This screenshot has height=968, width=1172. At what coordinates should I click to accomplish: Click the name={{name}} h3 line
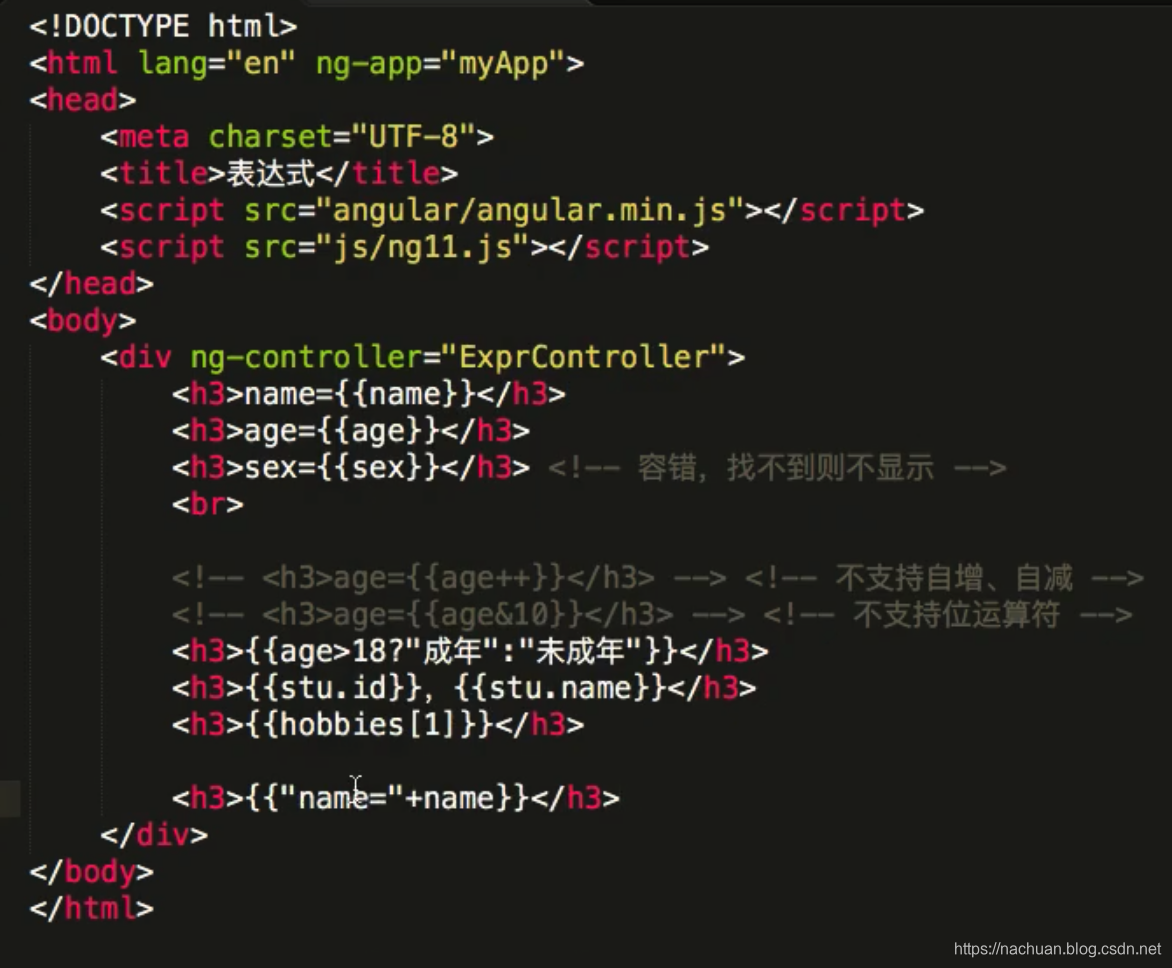pos(368,393)
